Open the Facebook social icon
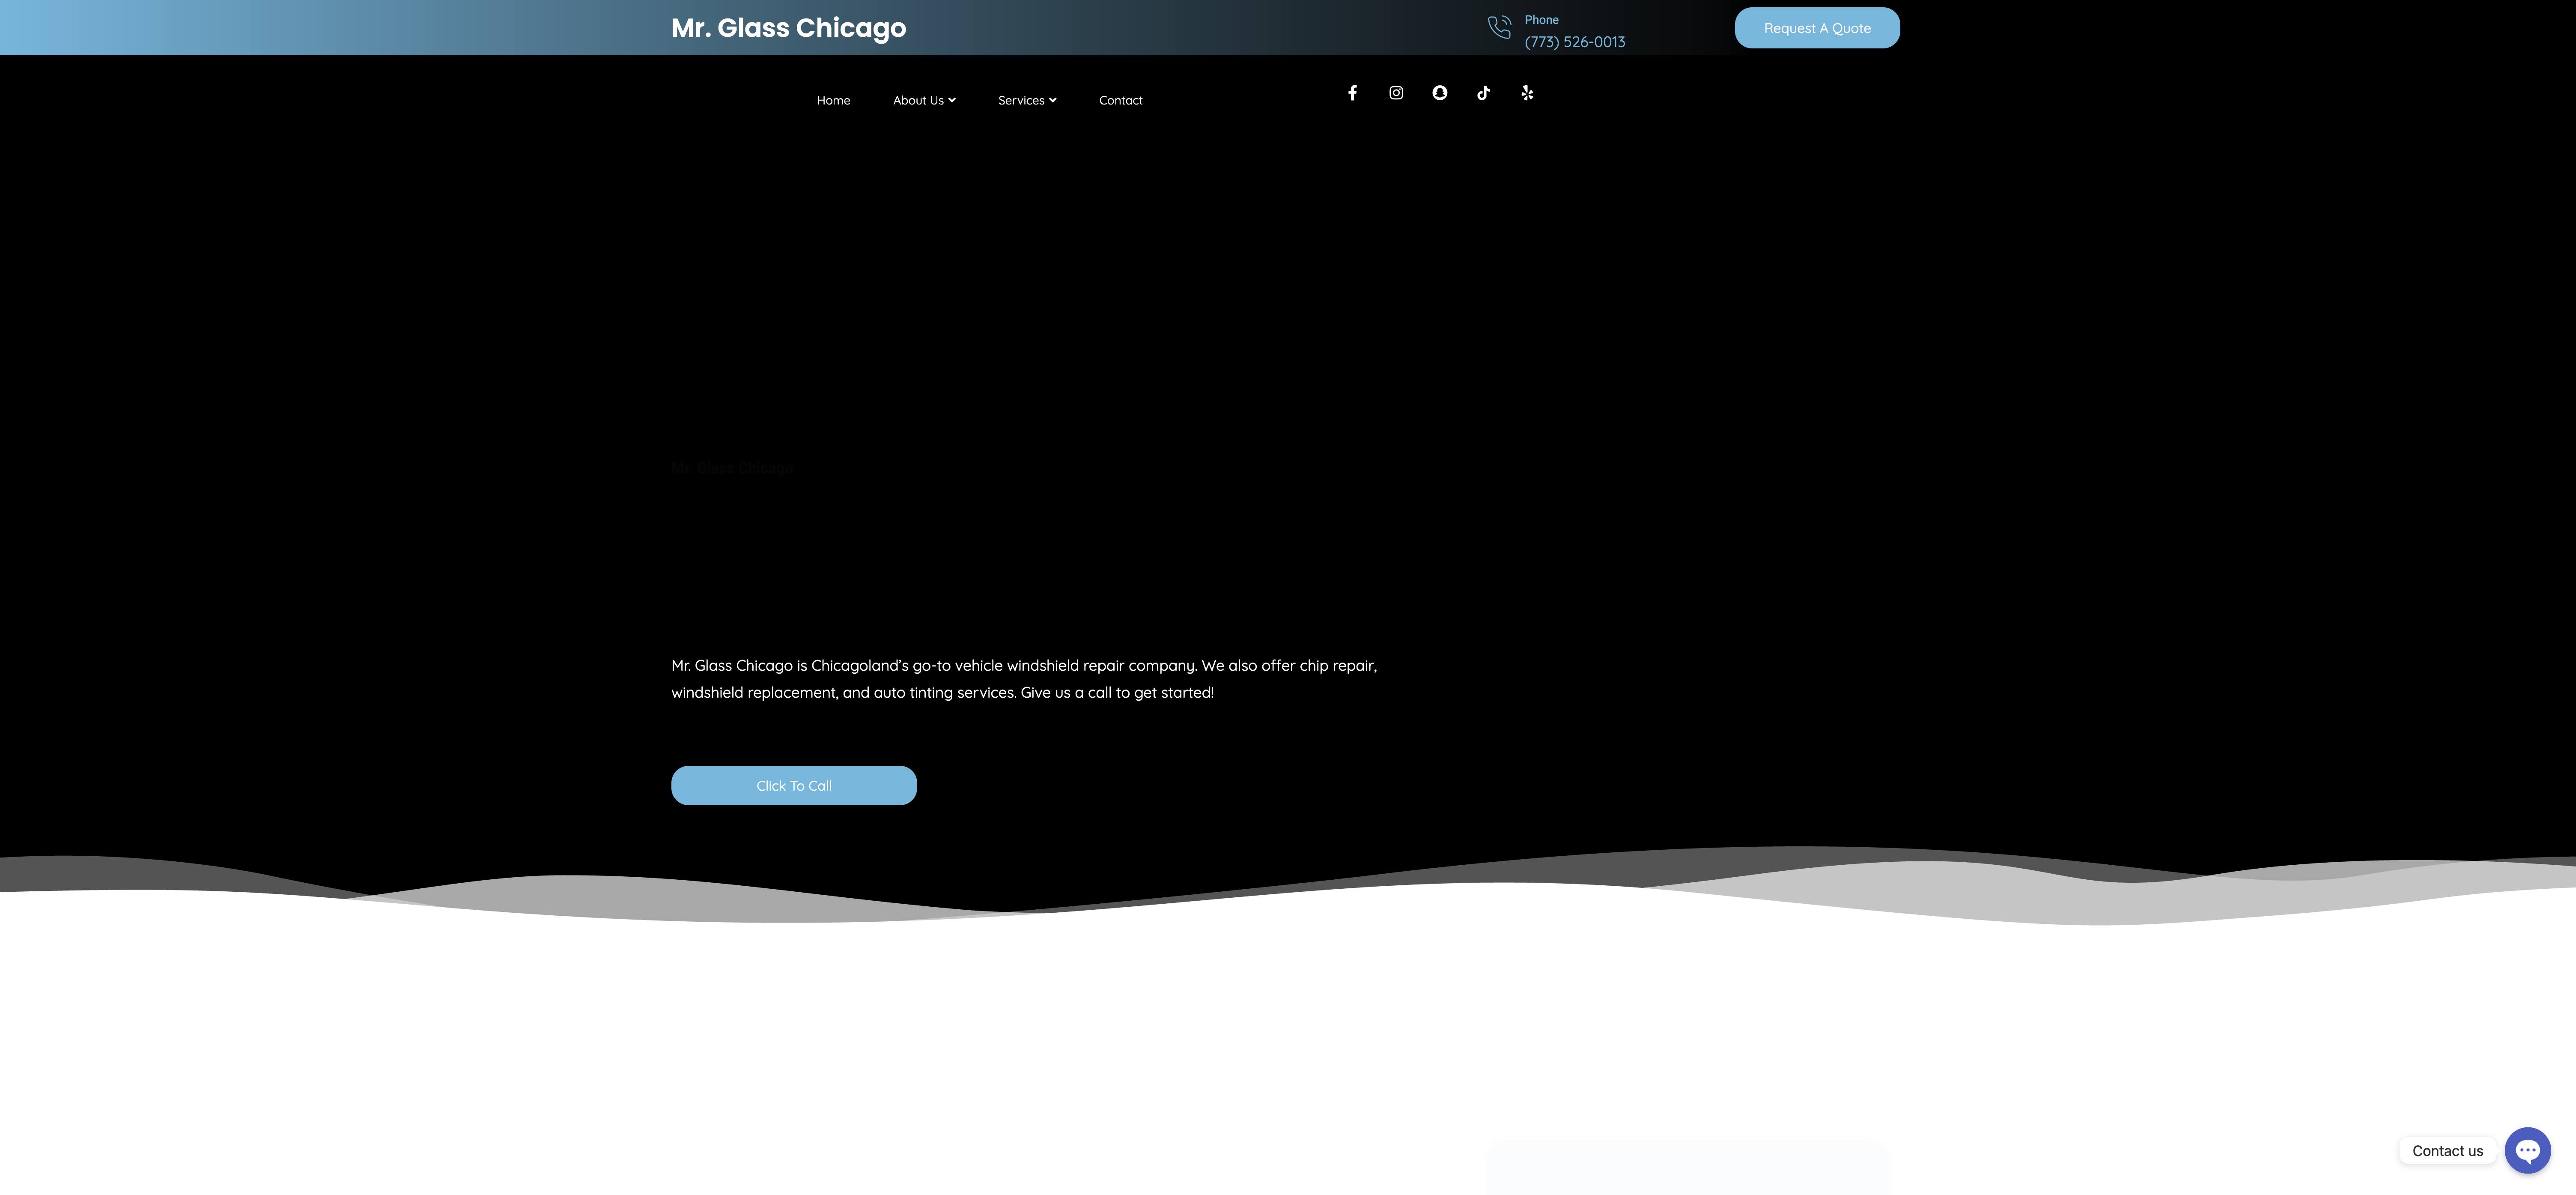 click(x=1352, y=93)
